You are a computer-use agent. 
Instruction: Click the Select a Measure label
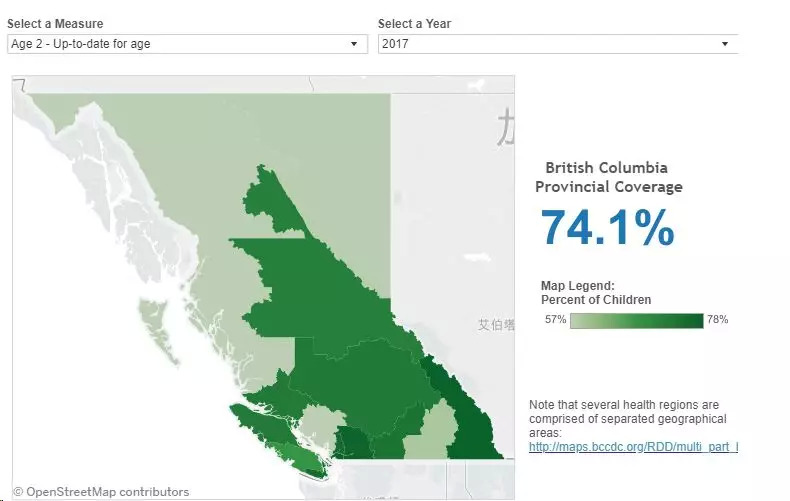point(55,24)
